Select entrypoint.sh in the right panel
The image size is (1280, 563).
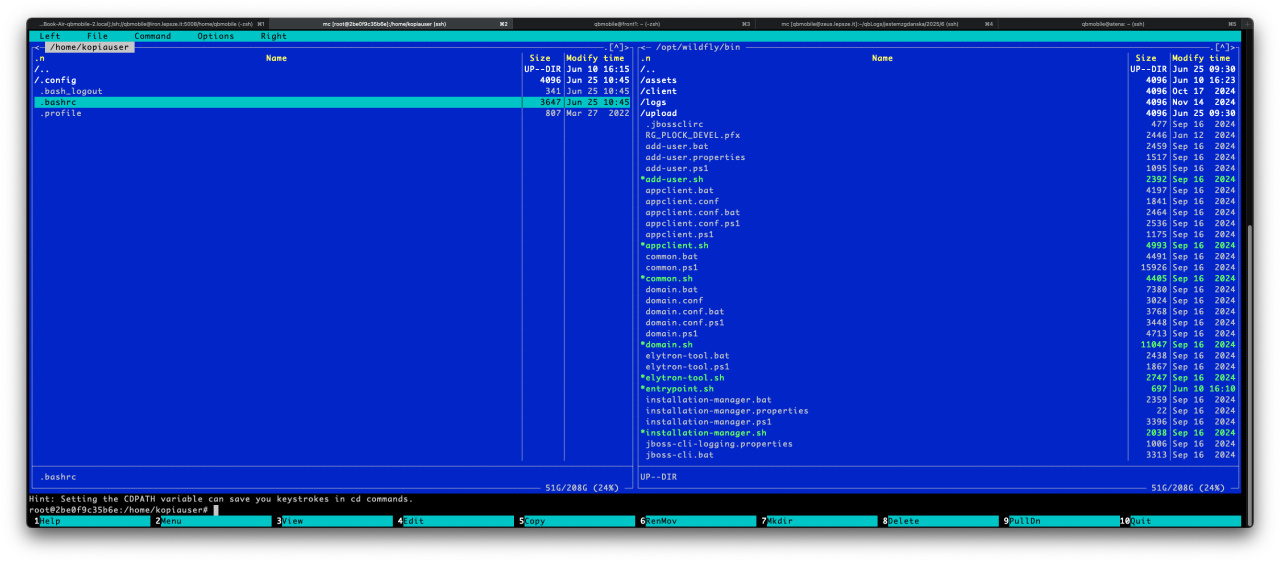(679, 388)
